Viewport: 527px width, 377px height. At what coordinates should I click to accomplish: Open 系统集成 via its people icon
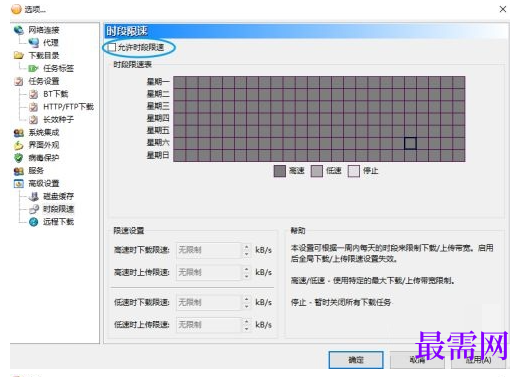click(18, 133)
